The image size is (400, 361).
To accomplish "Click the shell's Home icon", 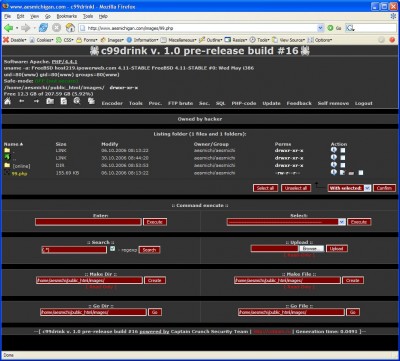I will (x=7, y=101).
